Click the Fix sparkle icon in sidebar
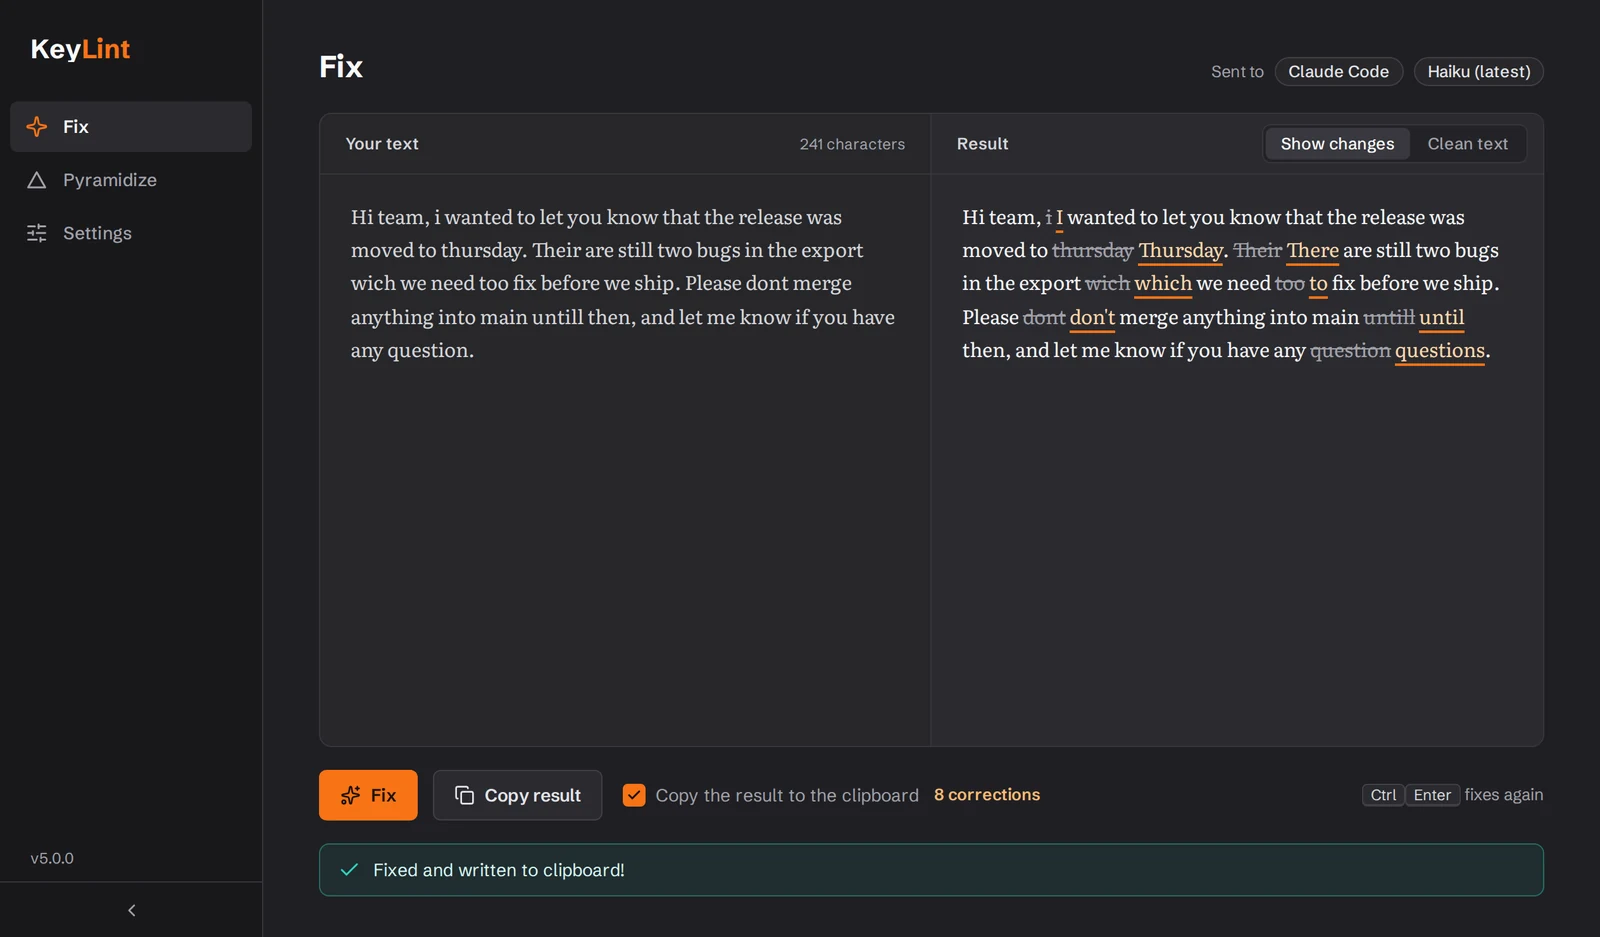 [37, 127]
